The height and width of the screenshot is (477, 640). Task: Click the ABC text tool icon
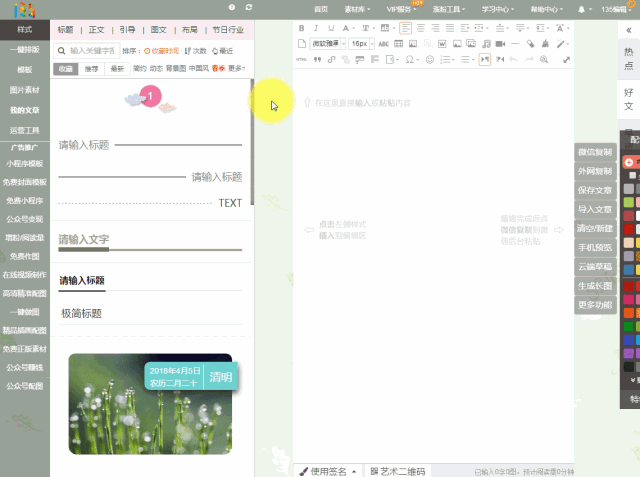tap(384, 44)
